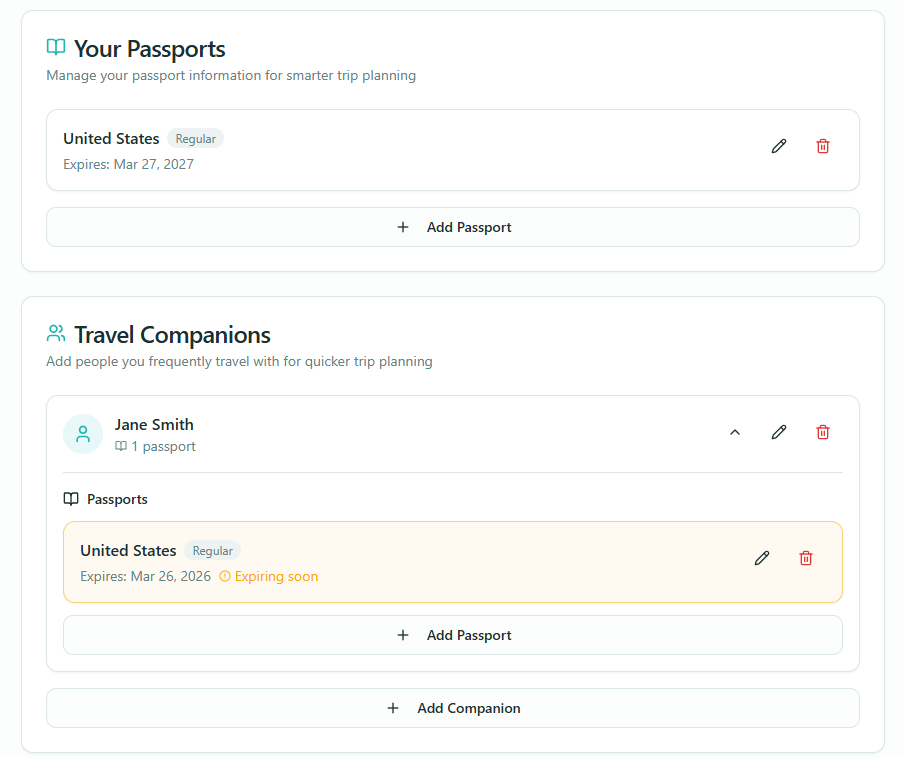Click Add Passport inside Jane Smith's card
Screen dimensions: 903x758
[x=452, y=635]
